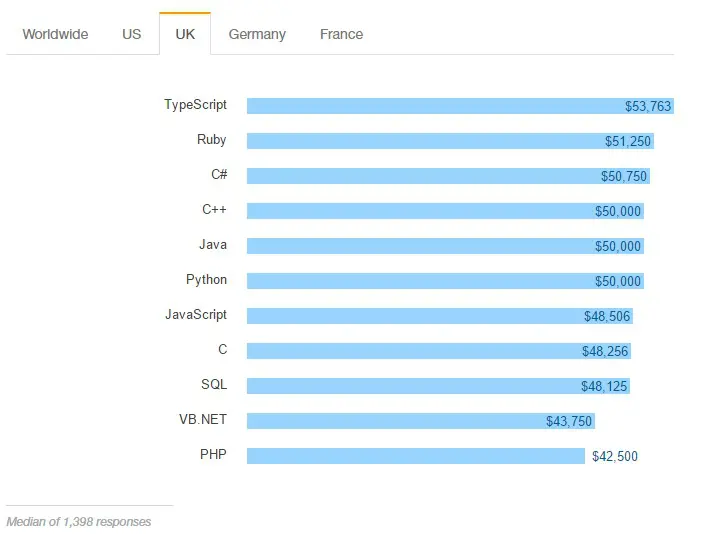
Task: Select the C# bar with $50,750
Action: (448, 176)
